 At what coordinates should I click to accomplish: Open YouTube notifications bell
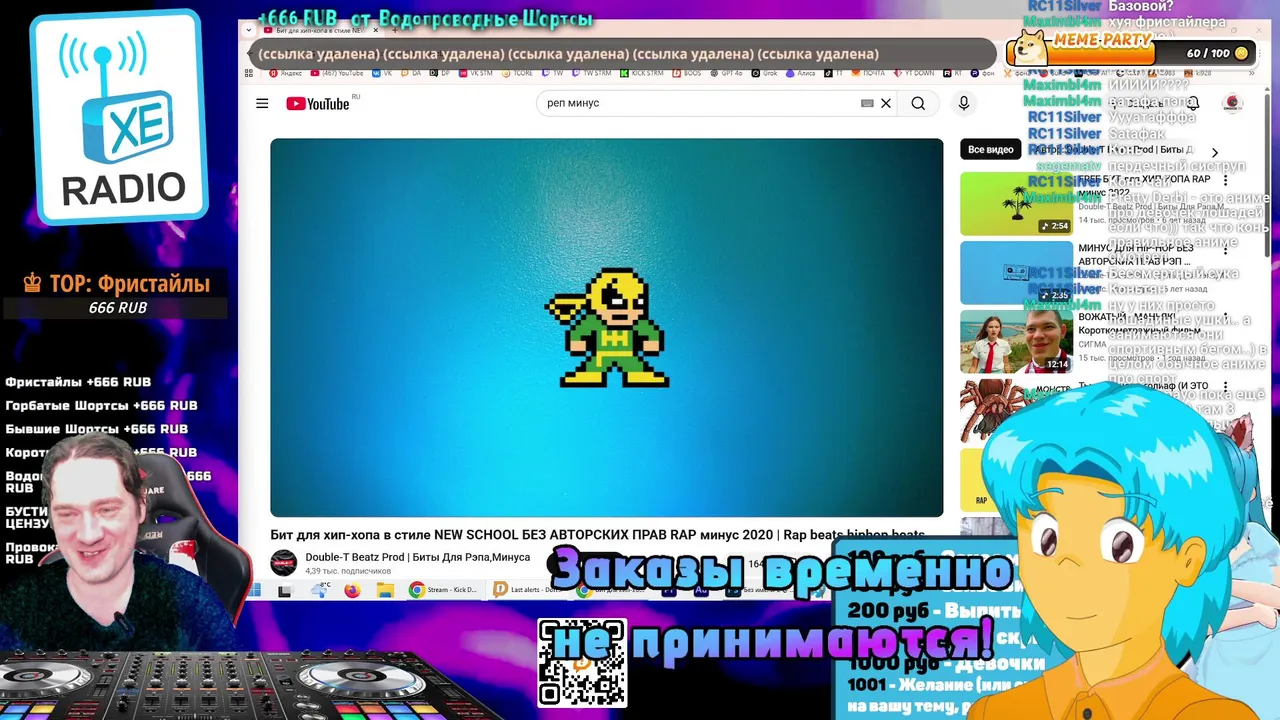(x=1193, y=103)
